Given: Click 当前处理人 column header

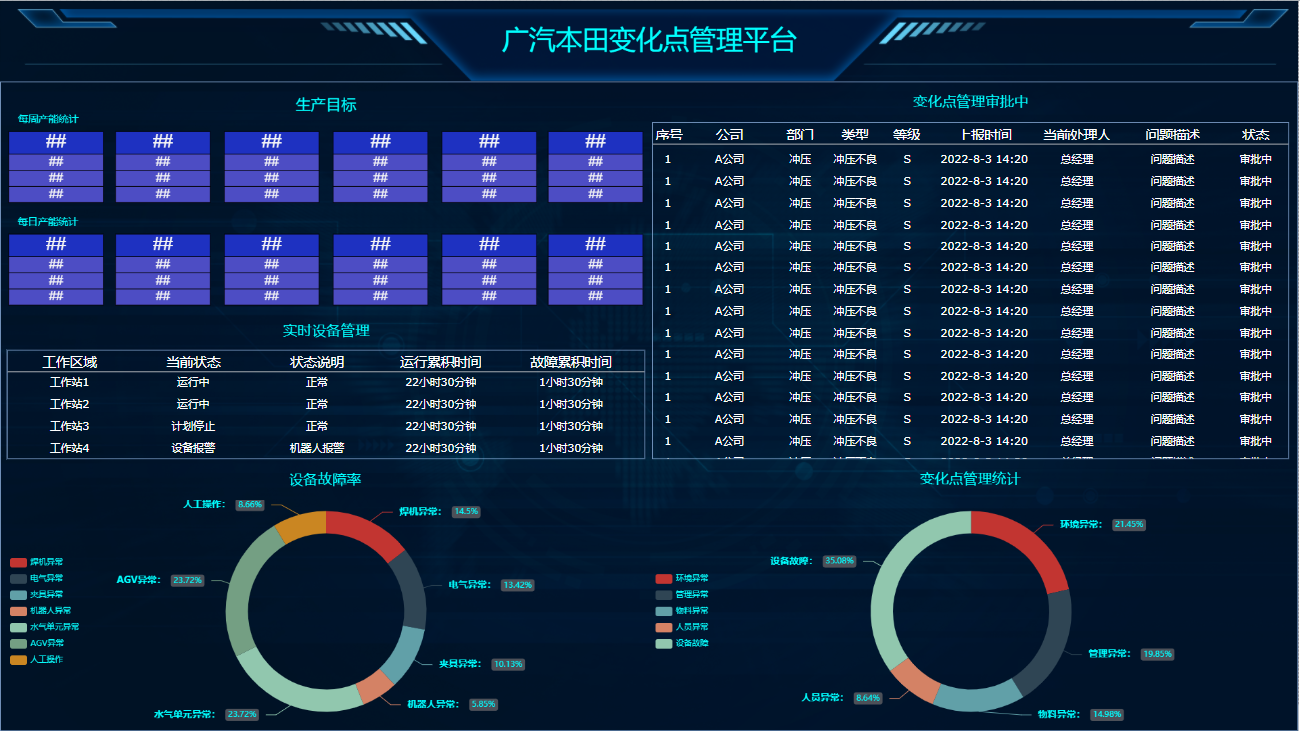Looking at the screenshot, I should click(x=1077, y=135).
